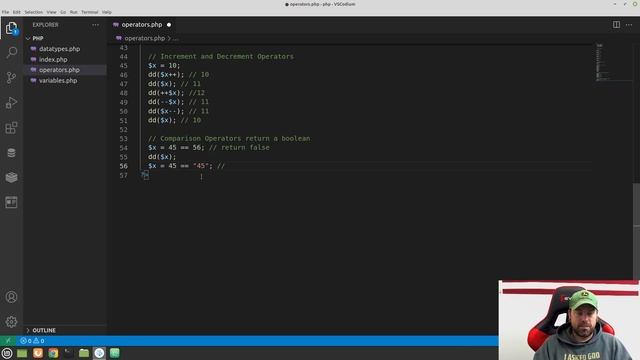The width and height of the screenshot is (640, 360).
Task: Open the editor More Actions ellipsis
Action: click(629, 25)
